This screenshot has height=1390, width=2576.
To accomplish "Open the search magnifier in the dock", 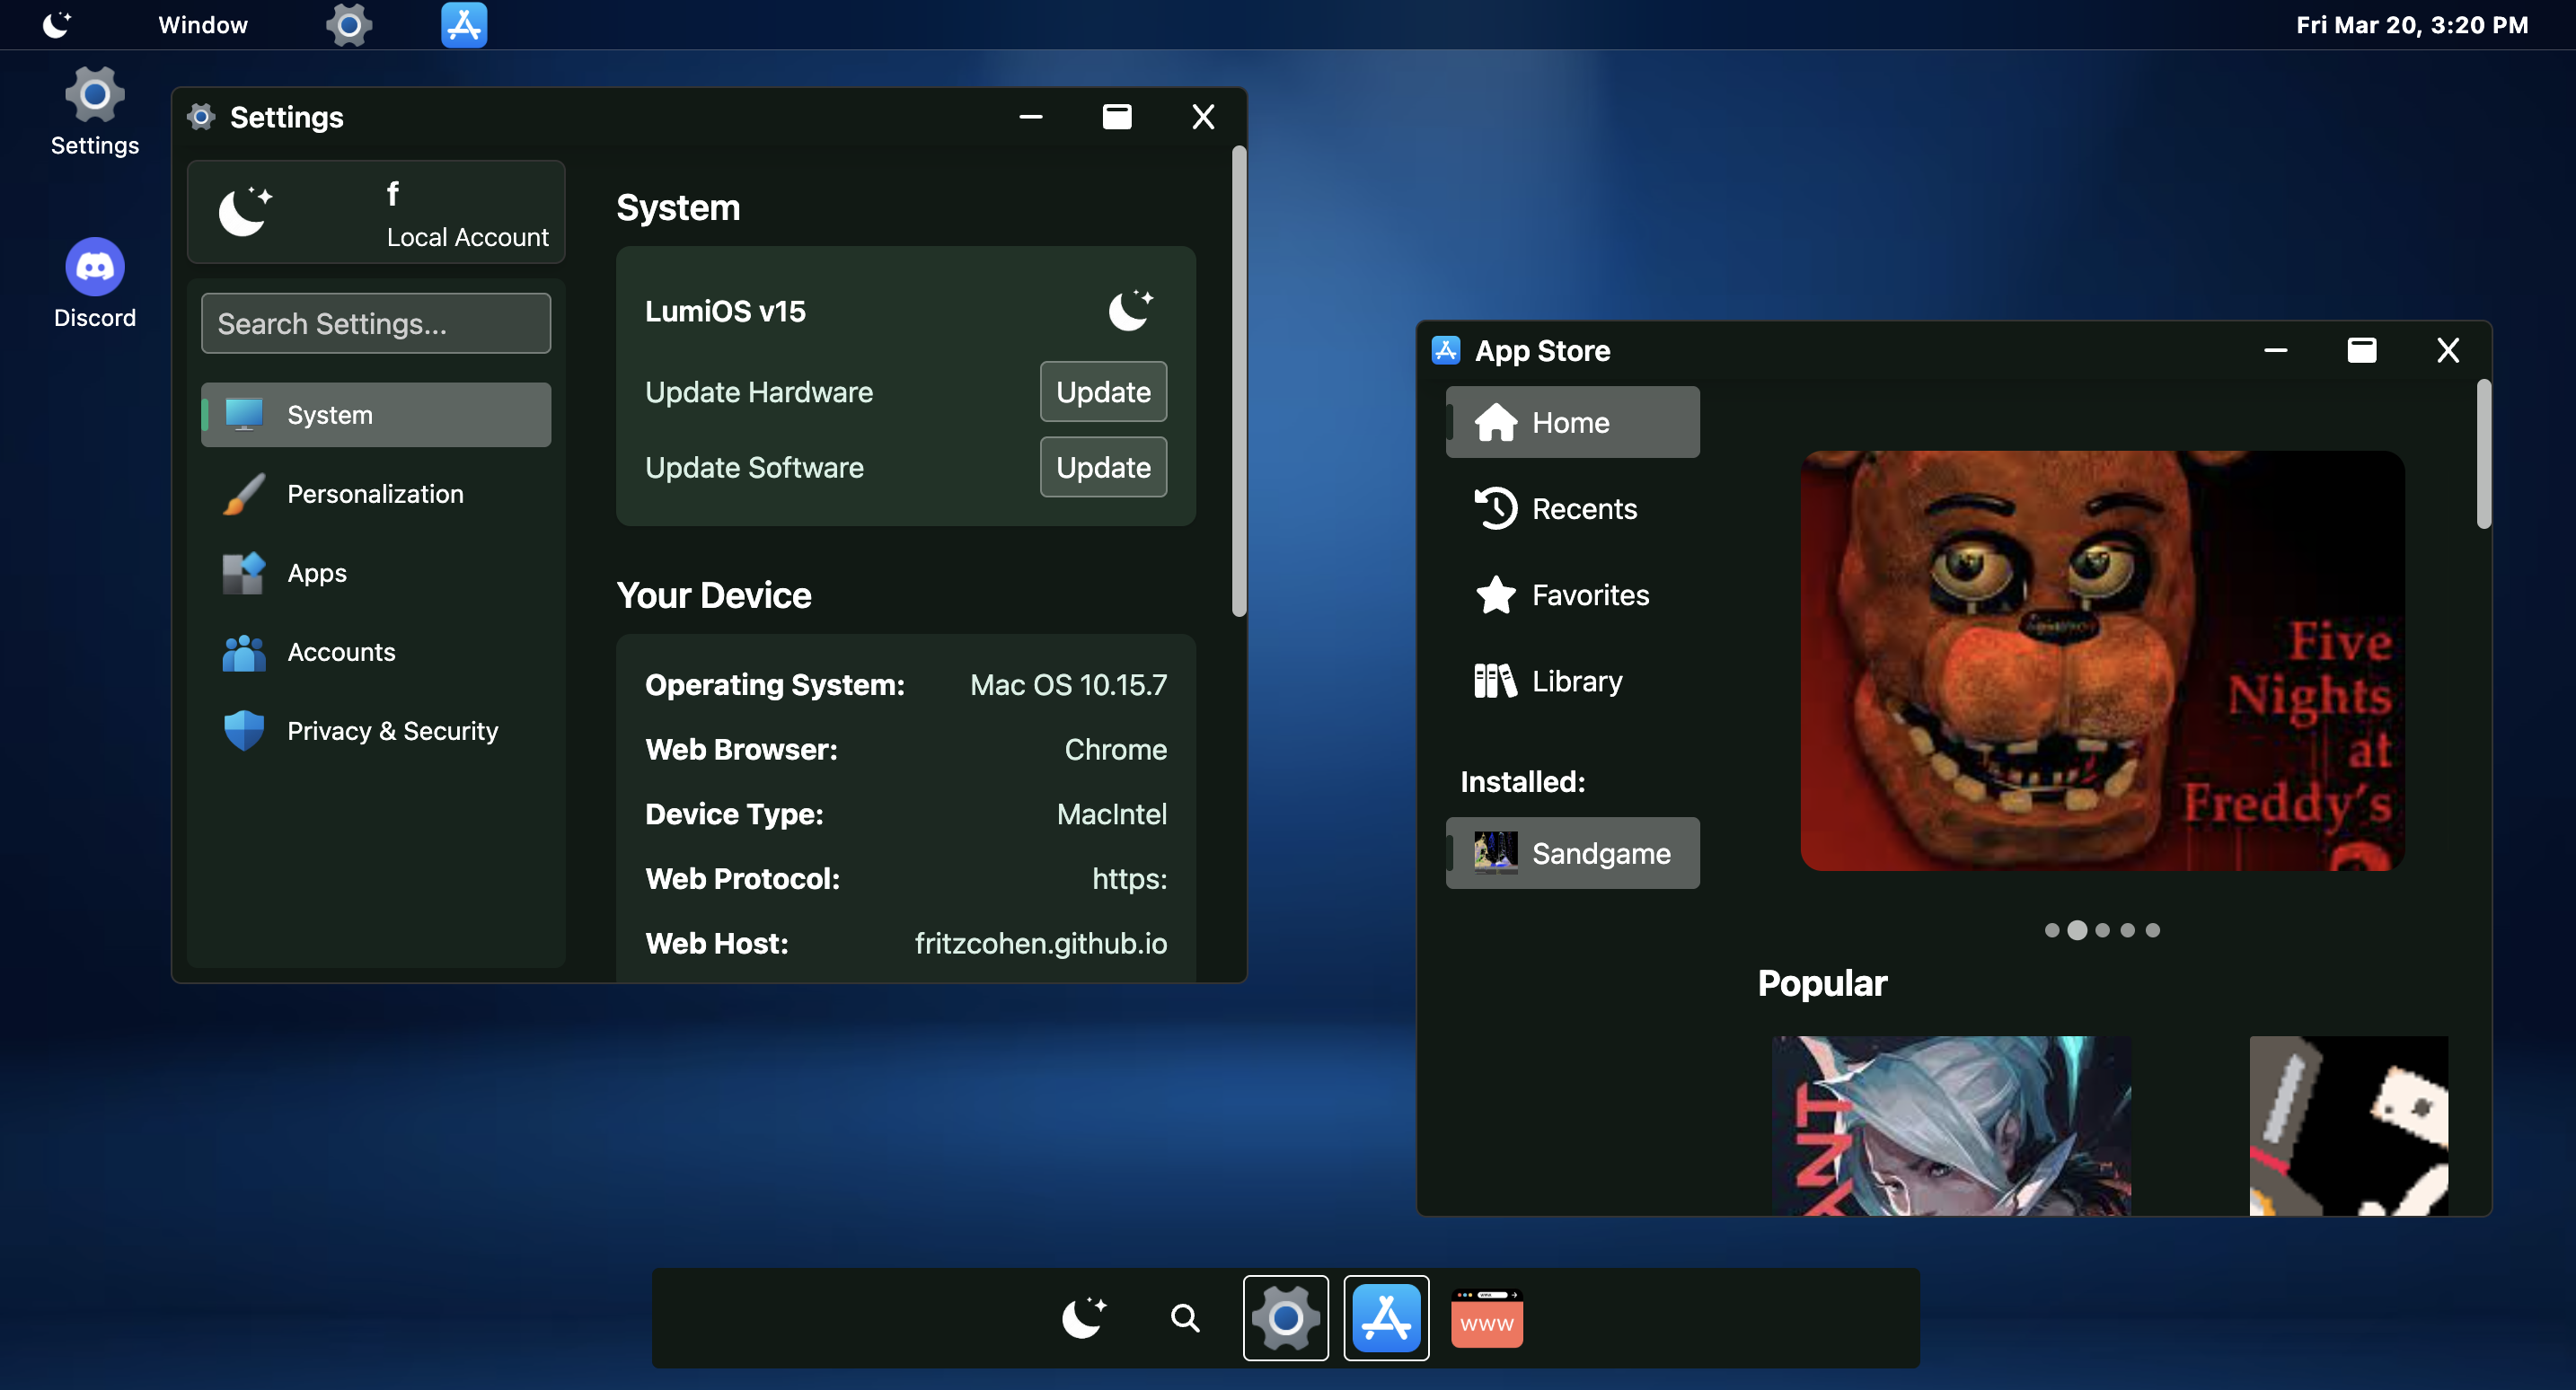I will (1185, 1318).
